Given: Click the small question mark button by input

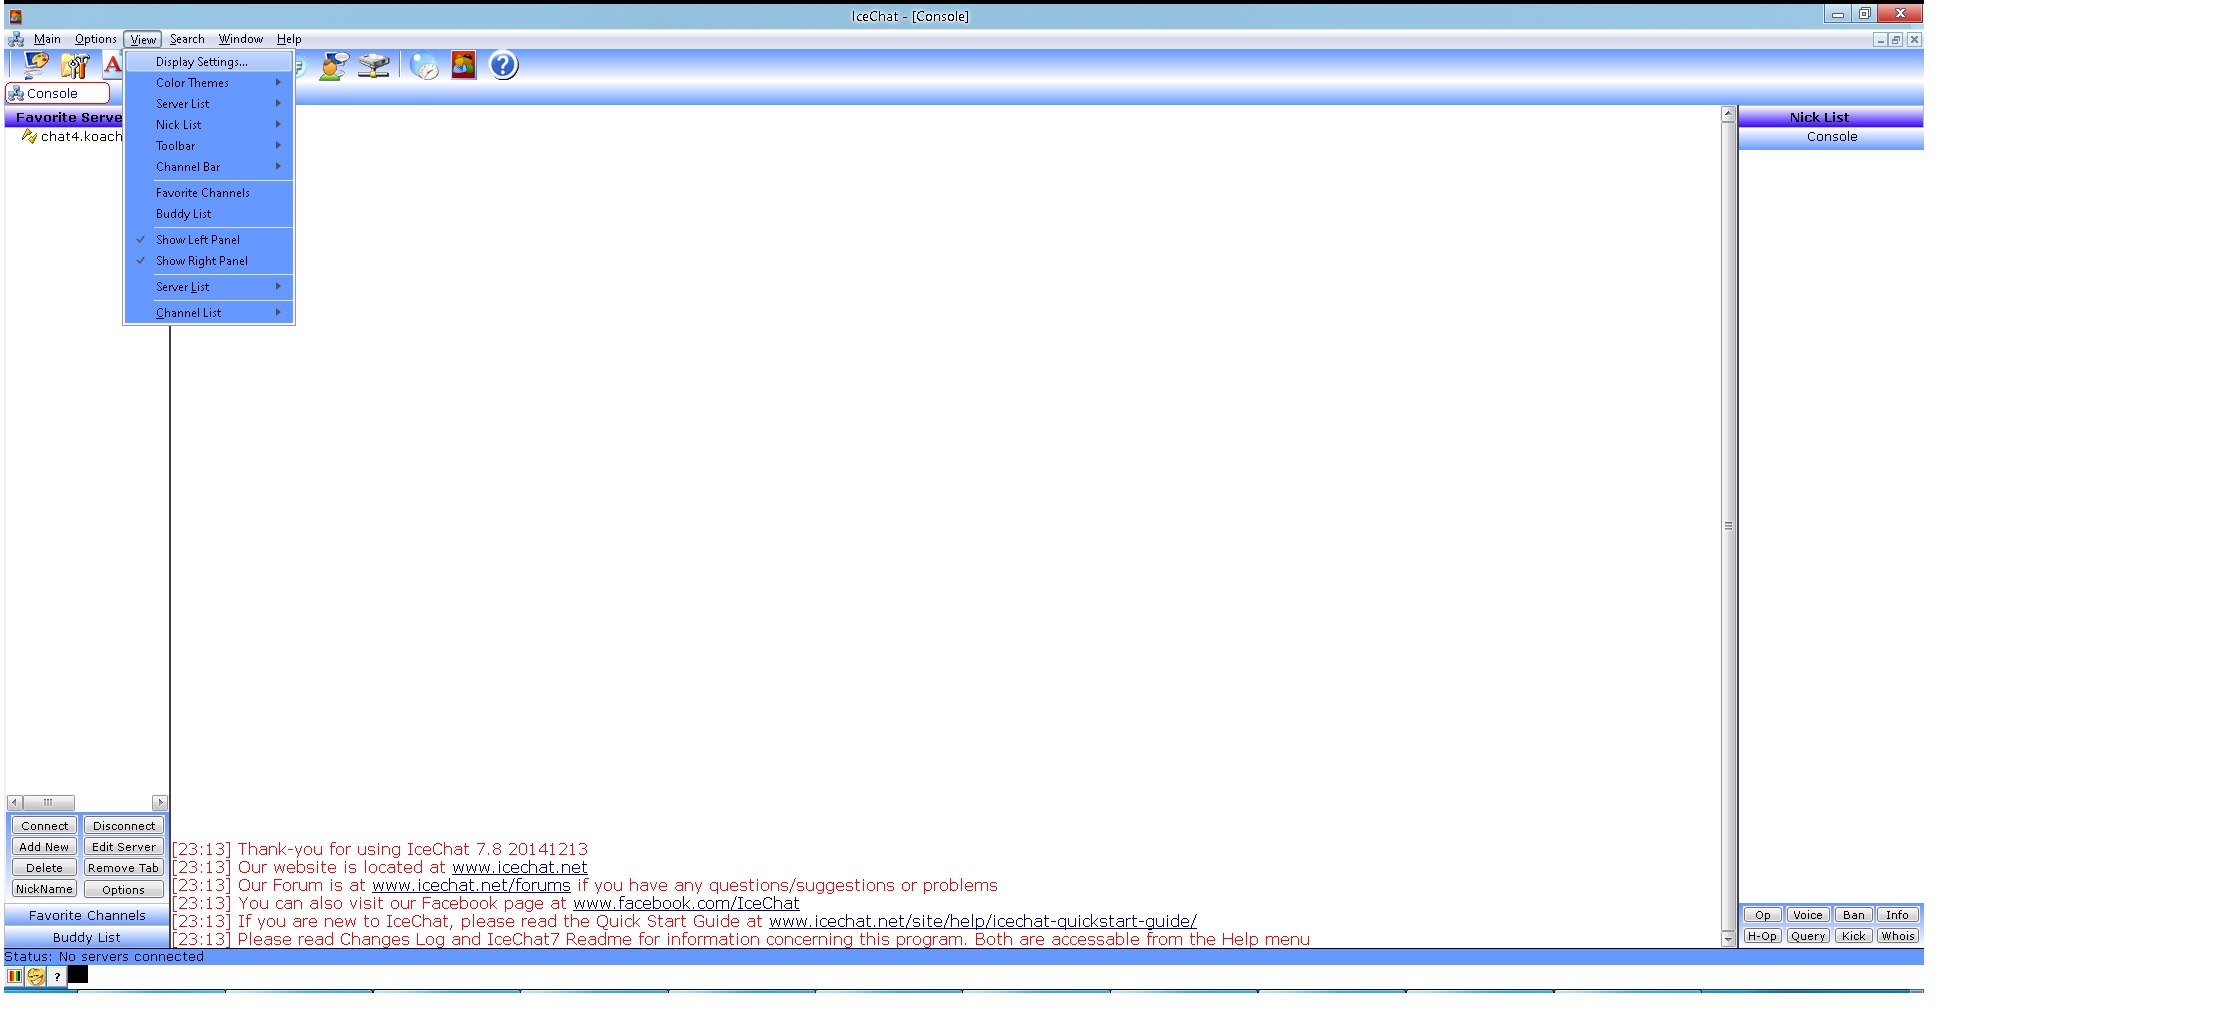Looking at the screenshot, I should pyautogui.click(x=57, y=976).
